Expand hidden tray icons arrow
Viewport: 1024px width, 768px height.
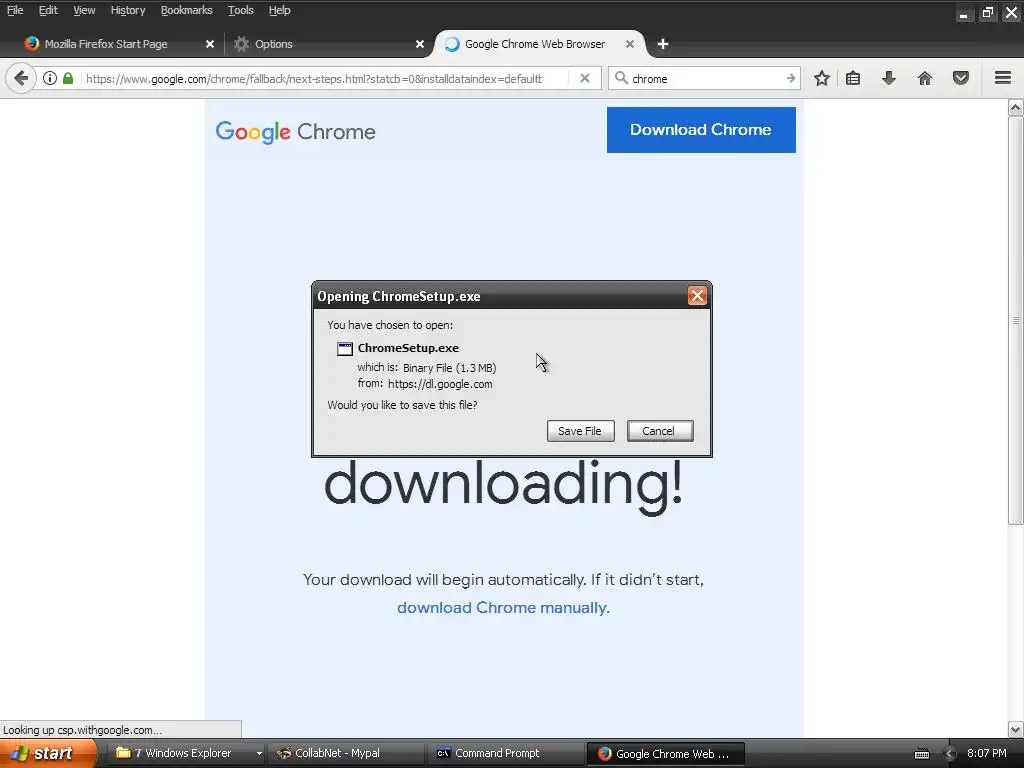coord(948,754)
